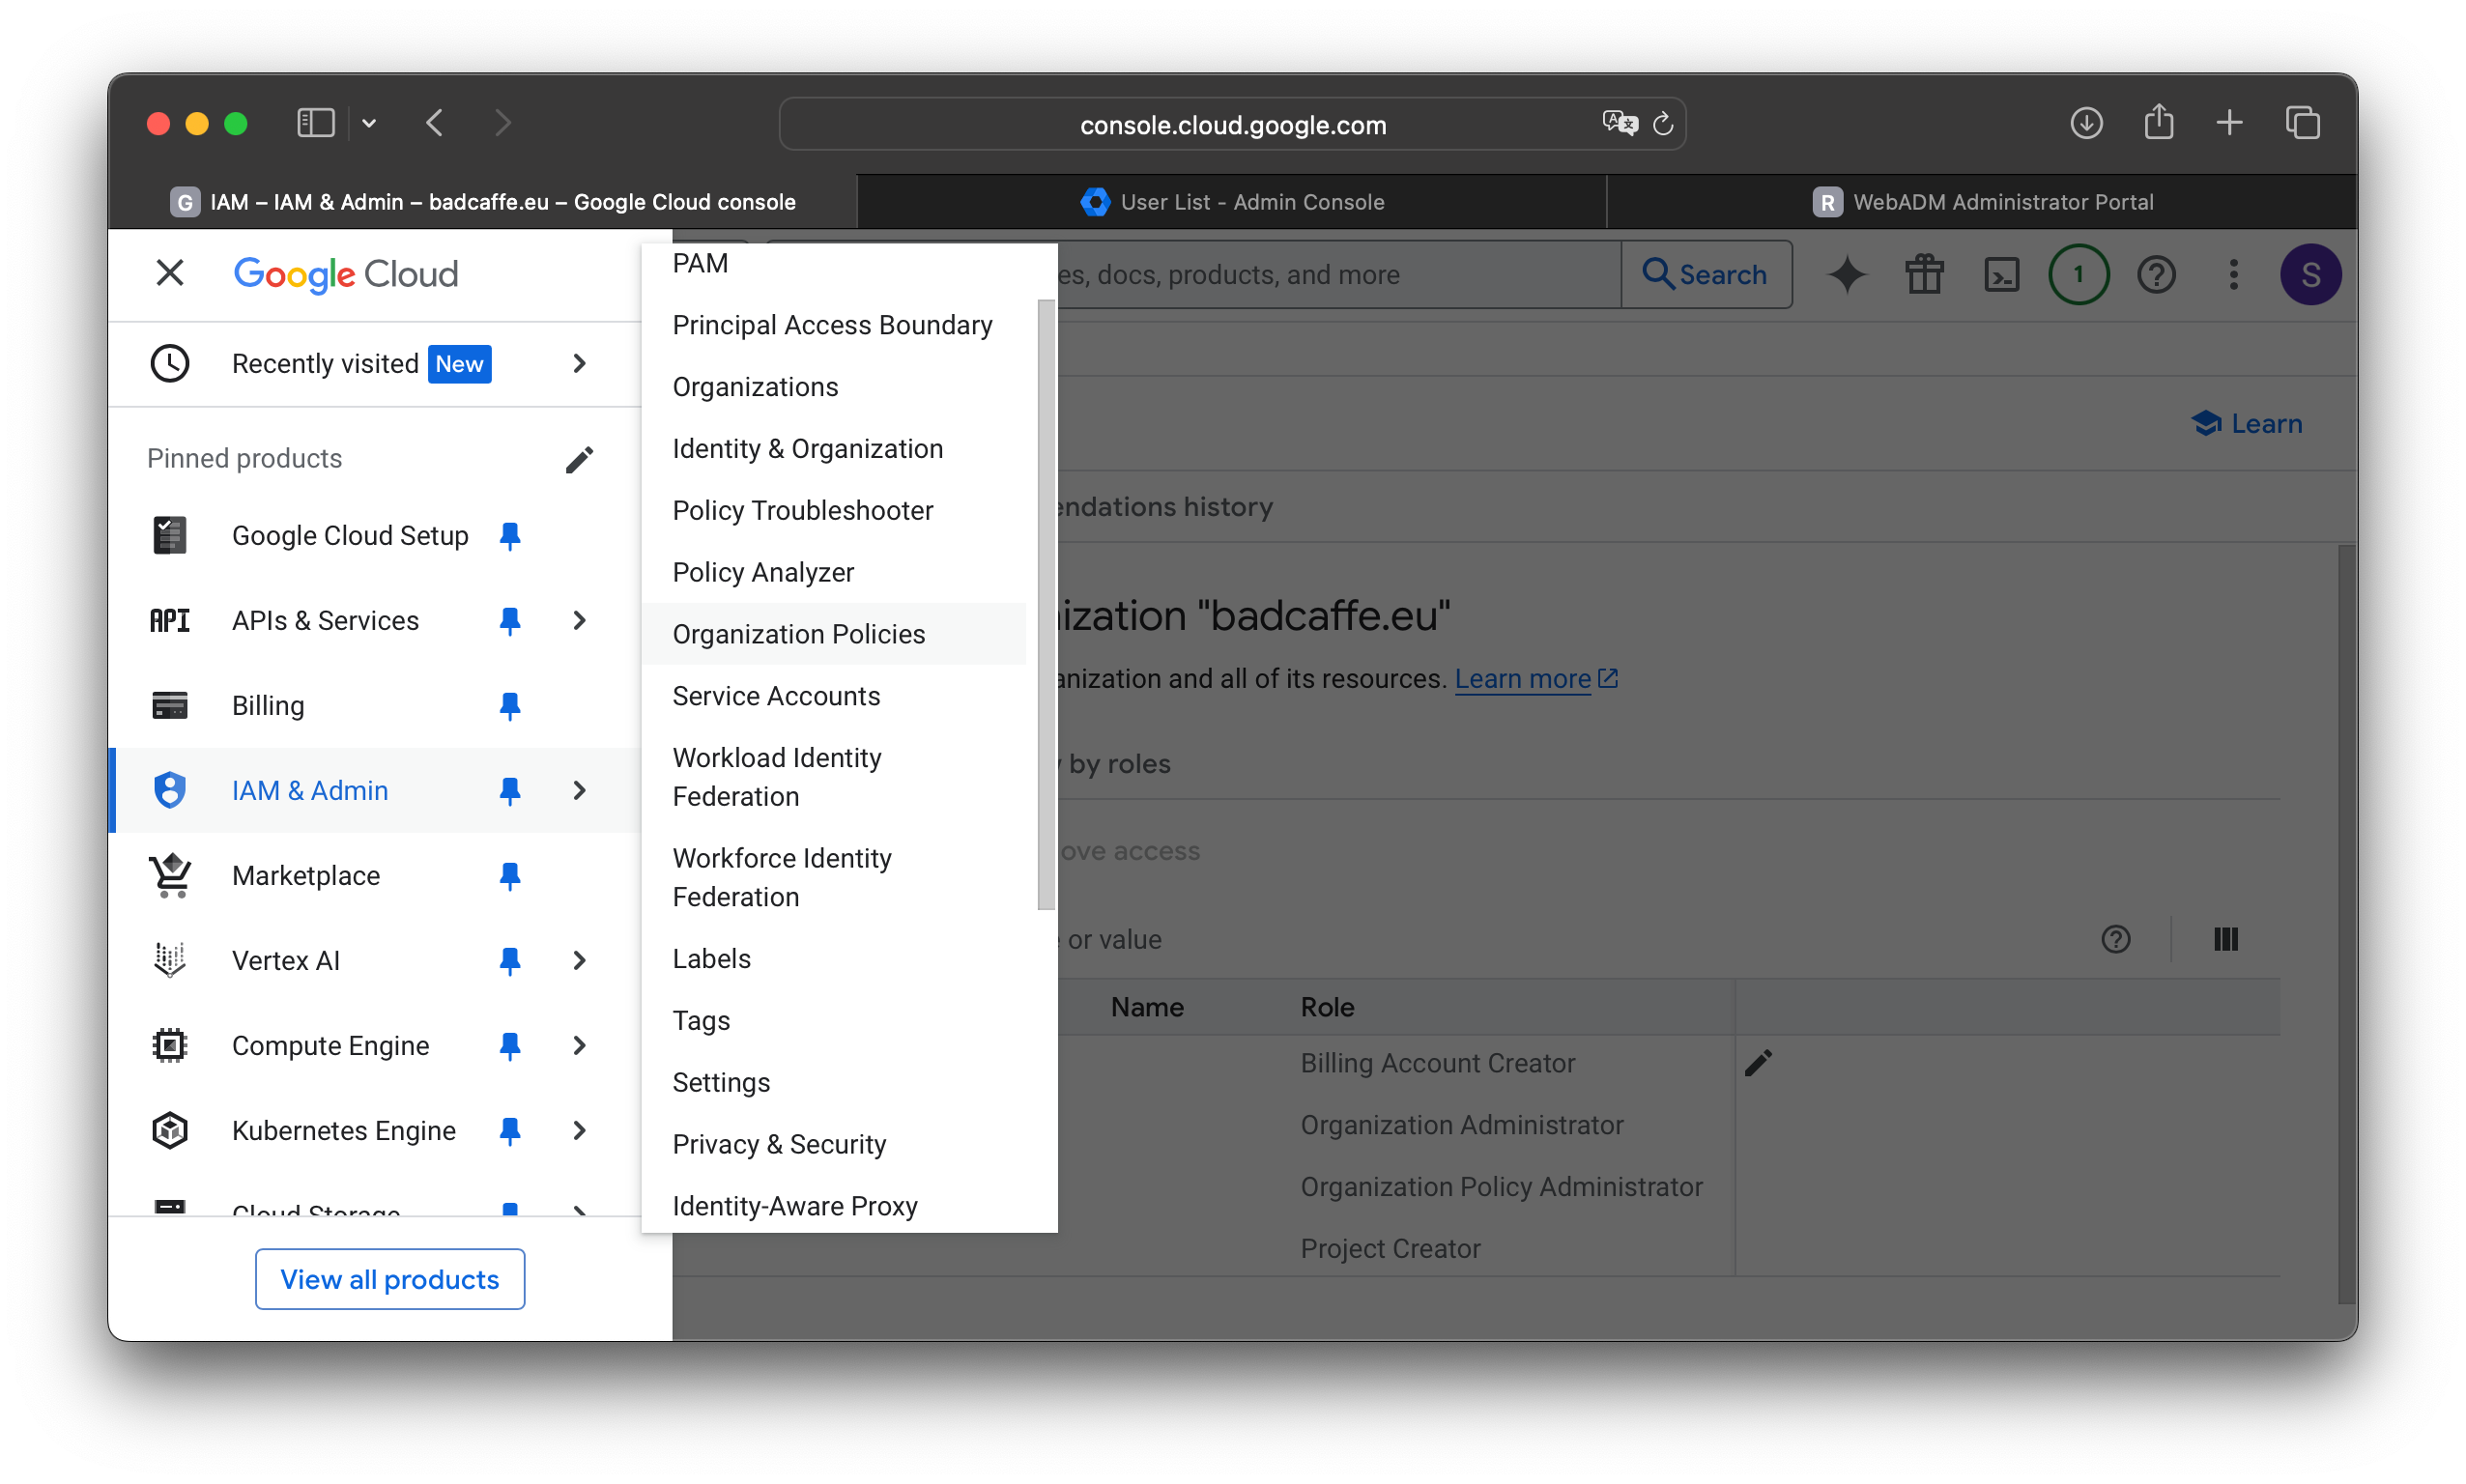The height and width of the screenshot is (1484, 2466).
Task: Click the Billing card icon
Action: (170, 705)
